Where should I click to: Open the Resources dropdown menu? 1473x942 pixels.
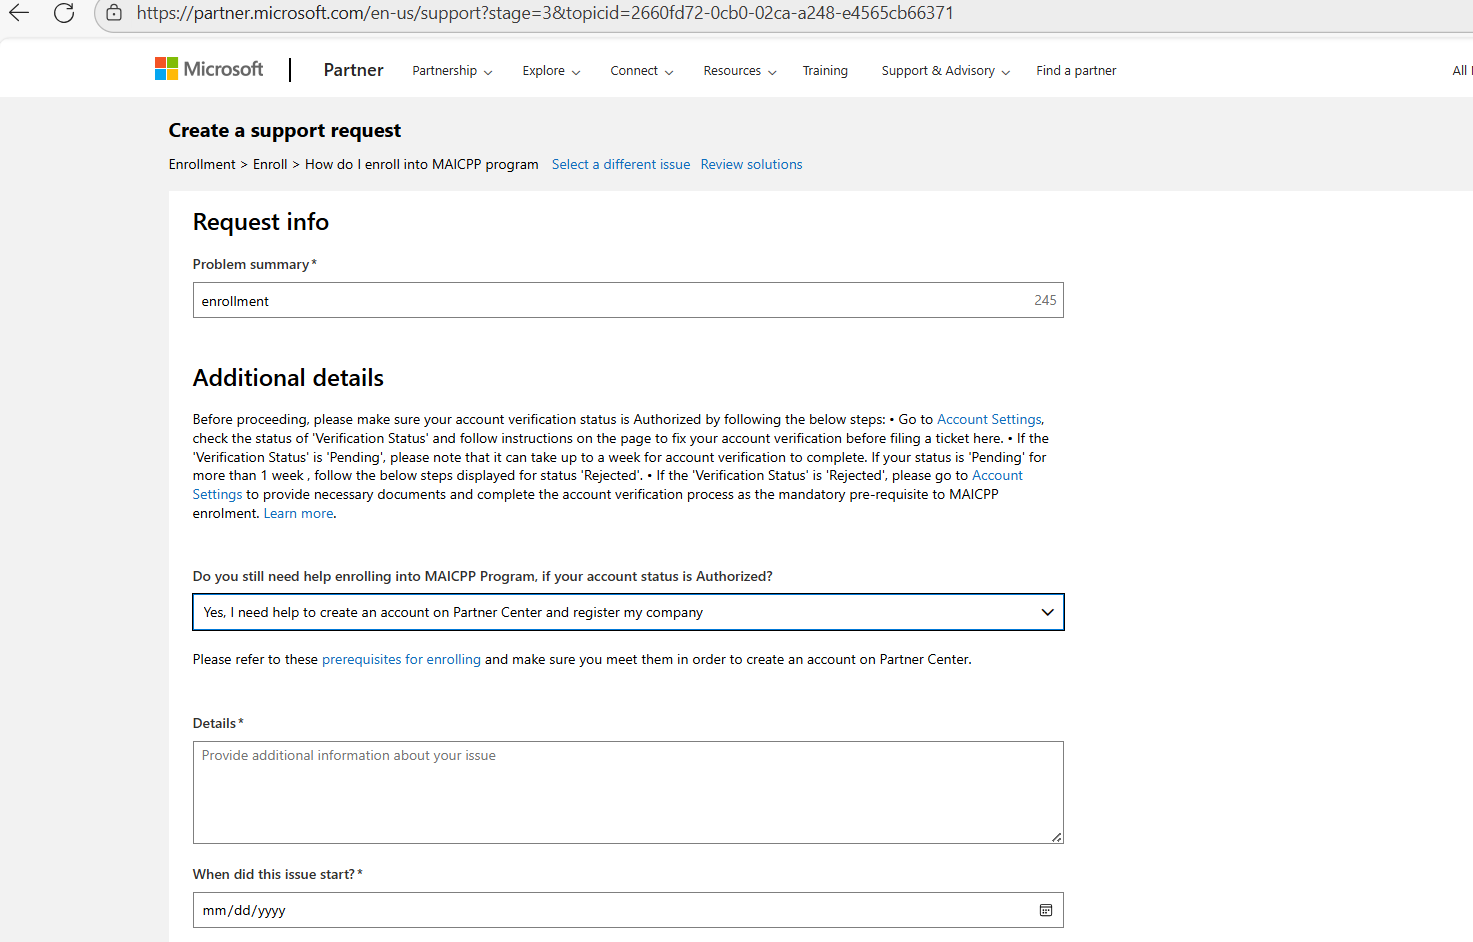coord(740,71)
